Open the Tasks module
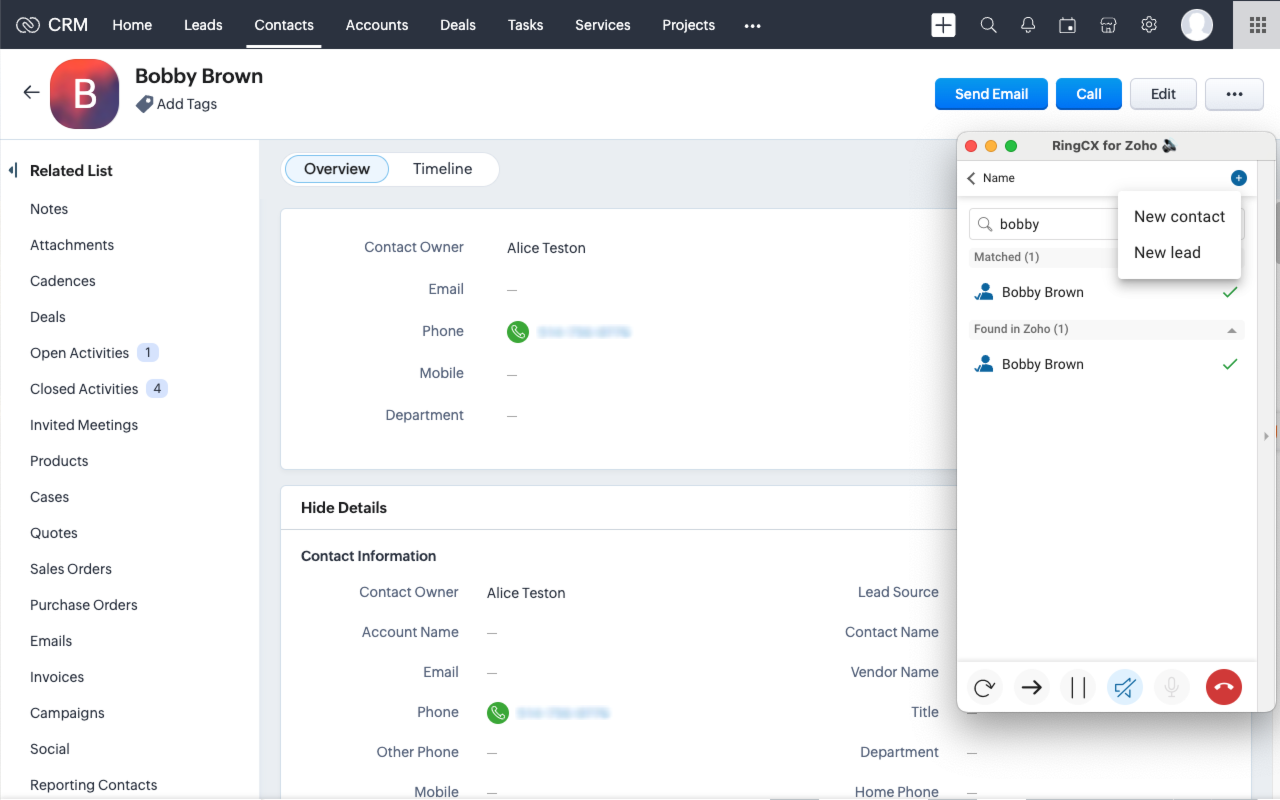The height and width of the screenshot is (800, 1280). pyautogui.click(x=525, y=25)
